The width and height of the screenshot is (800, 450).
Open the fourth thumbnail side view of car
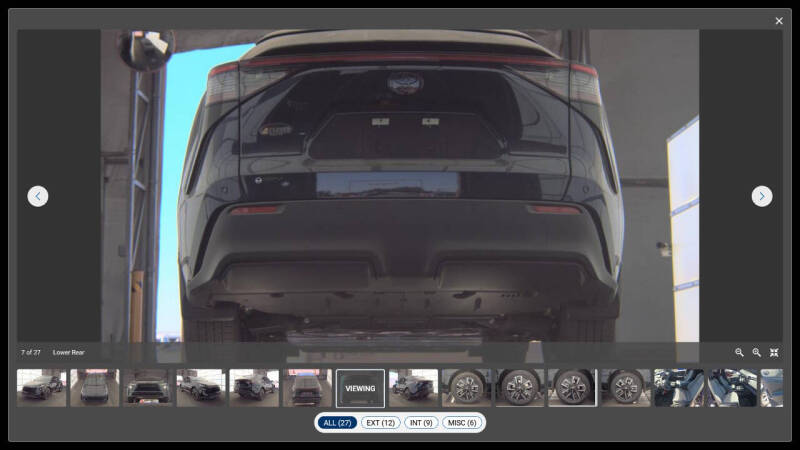(201, 388)
